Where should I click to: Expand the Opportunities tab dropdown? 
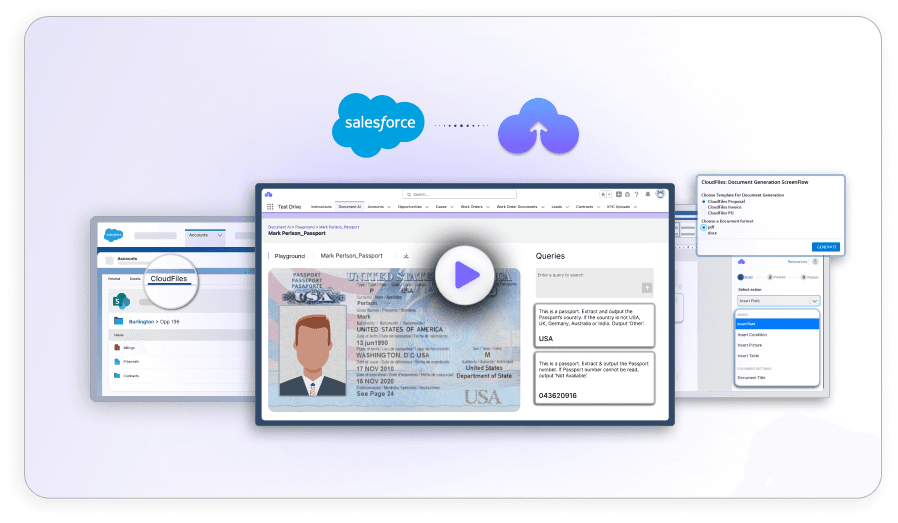[427, 207]
